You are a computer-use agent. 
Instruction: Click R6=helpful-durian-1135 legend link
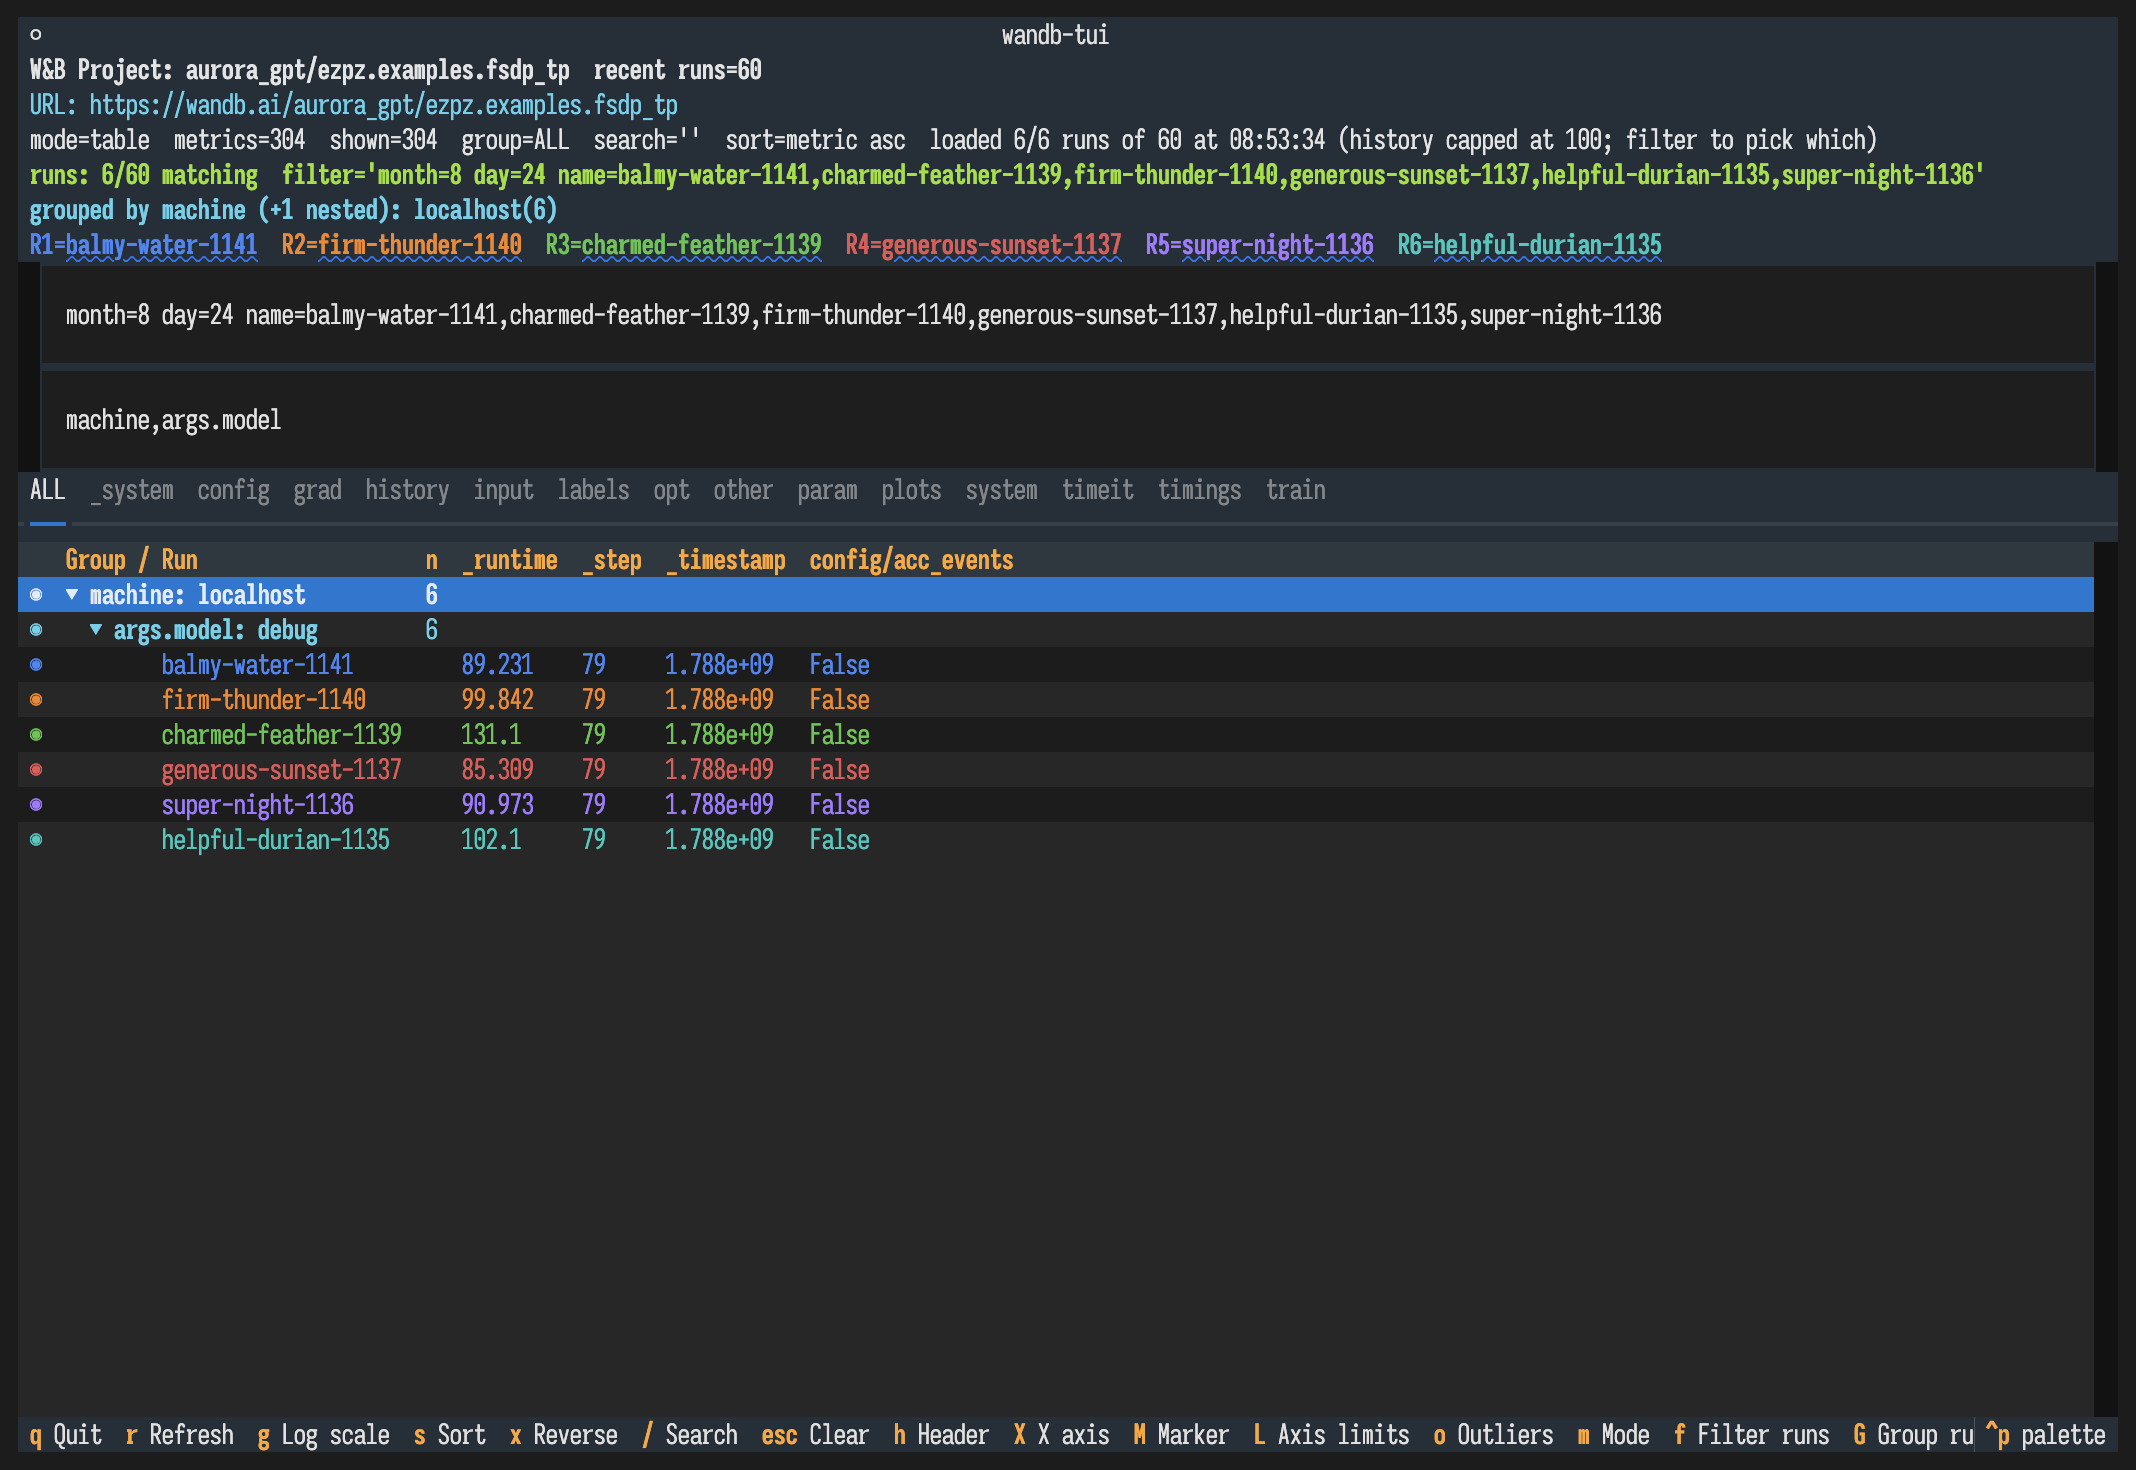(x=1529, y=245)
